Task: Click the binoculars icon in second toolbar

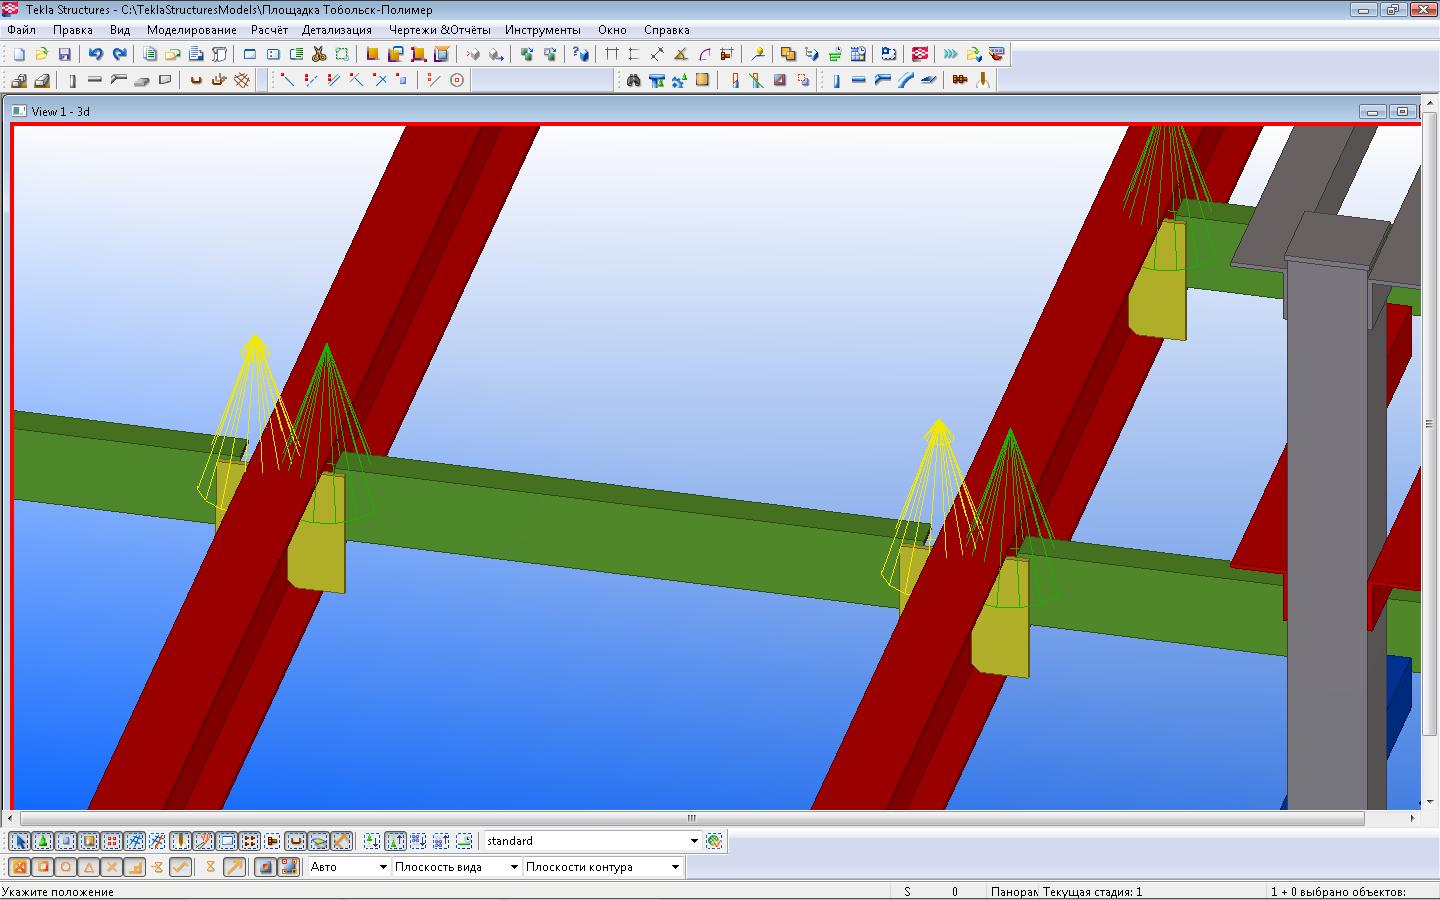Action: (x=633, y=80)
